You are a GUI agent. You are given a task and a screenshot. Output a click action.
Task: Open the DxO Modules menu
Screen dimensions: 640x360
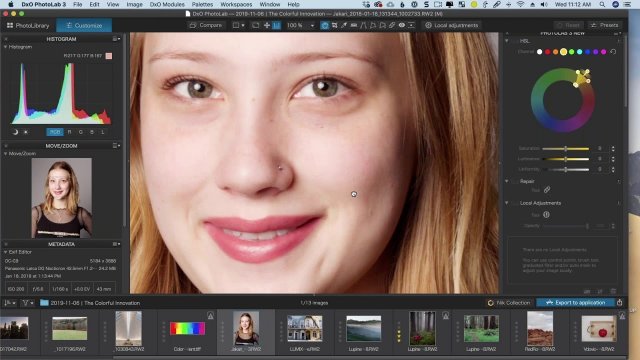tap(167, 4)
